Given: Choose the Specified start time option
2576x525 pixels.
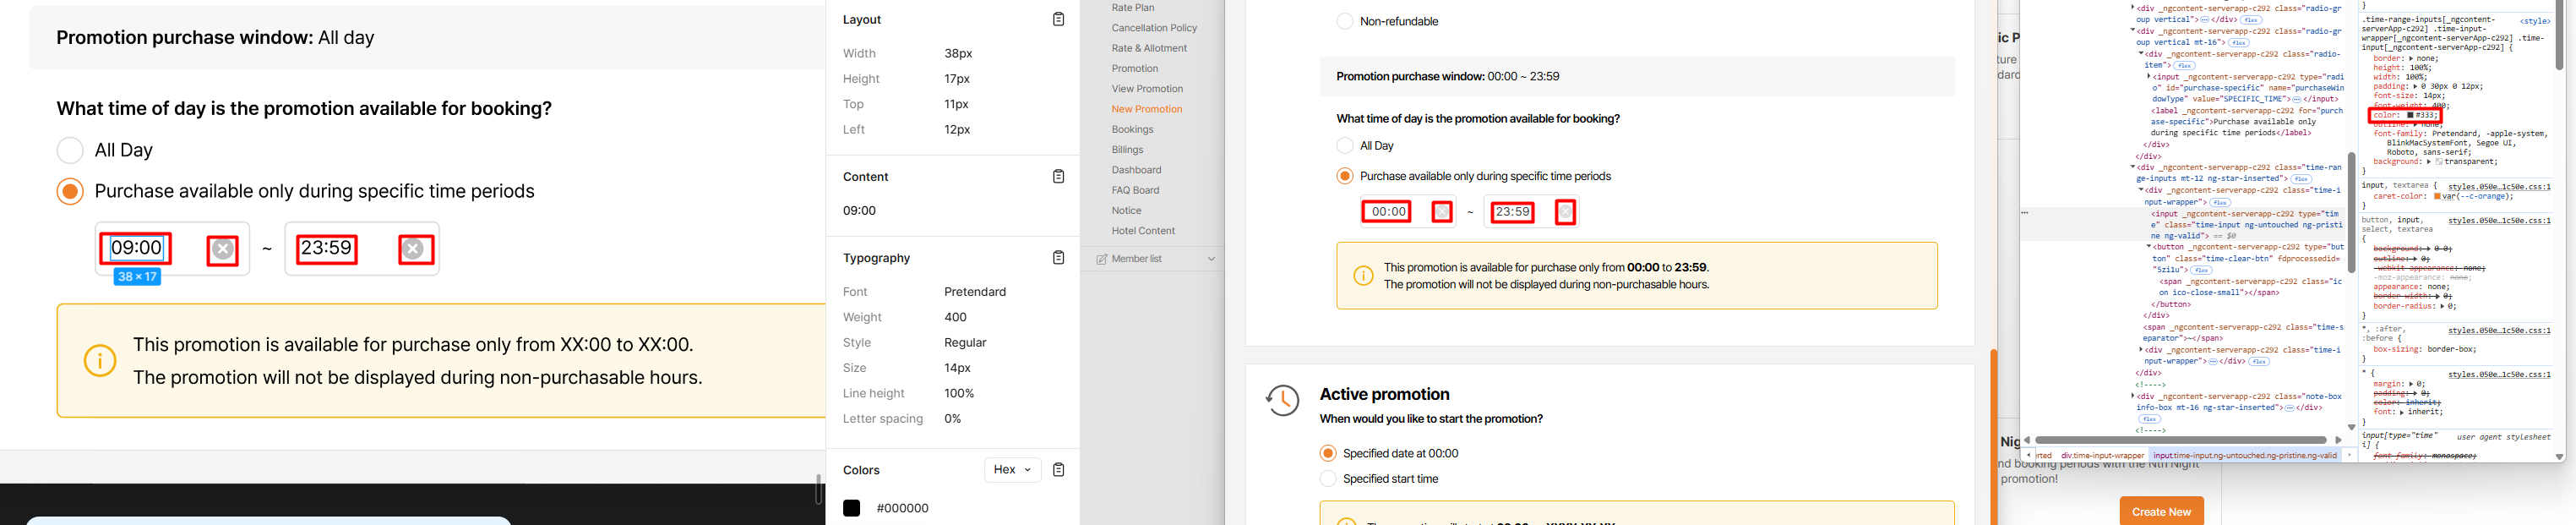Looking at the screenshot, I should pos(1328,479).
